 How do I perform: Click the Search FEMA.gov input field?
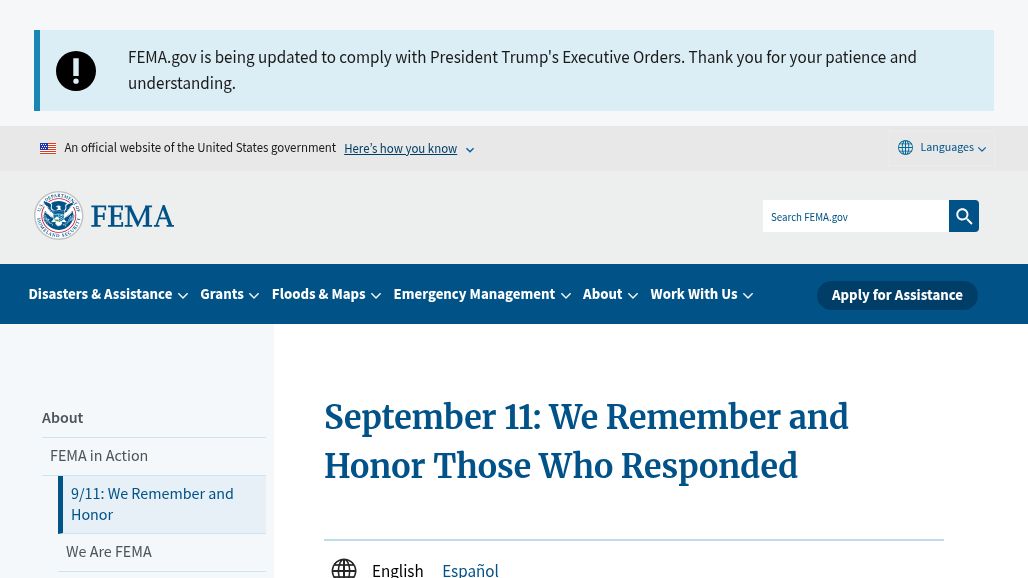[856, 216]
